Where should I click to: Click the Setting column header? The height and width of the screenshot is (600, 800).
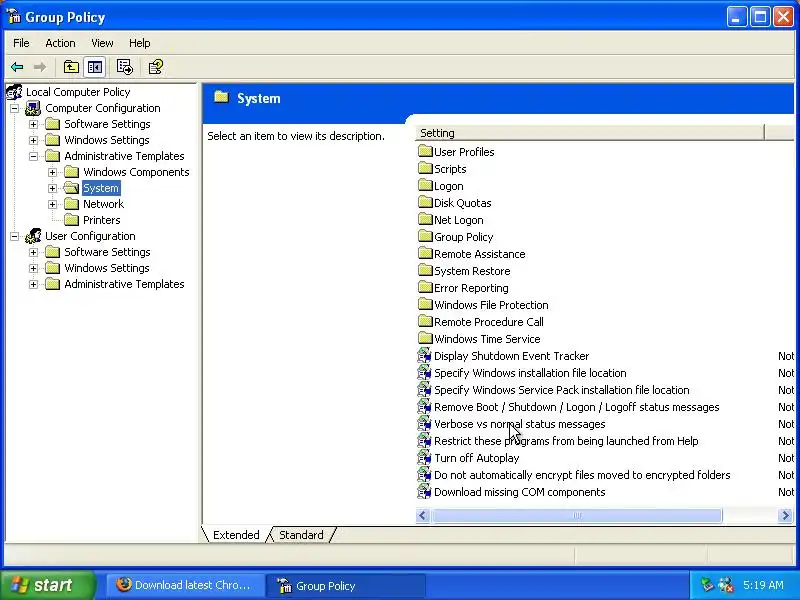click(x=590, y=133)
